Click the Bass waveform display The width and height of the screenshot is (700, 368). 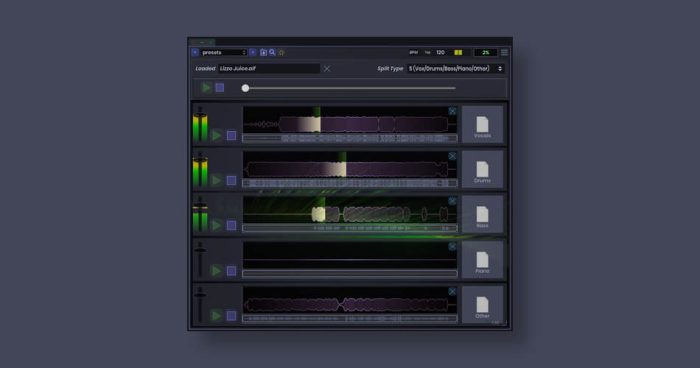[350, 210]
